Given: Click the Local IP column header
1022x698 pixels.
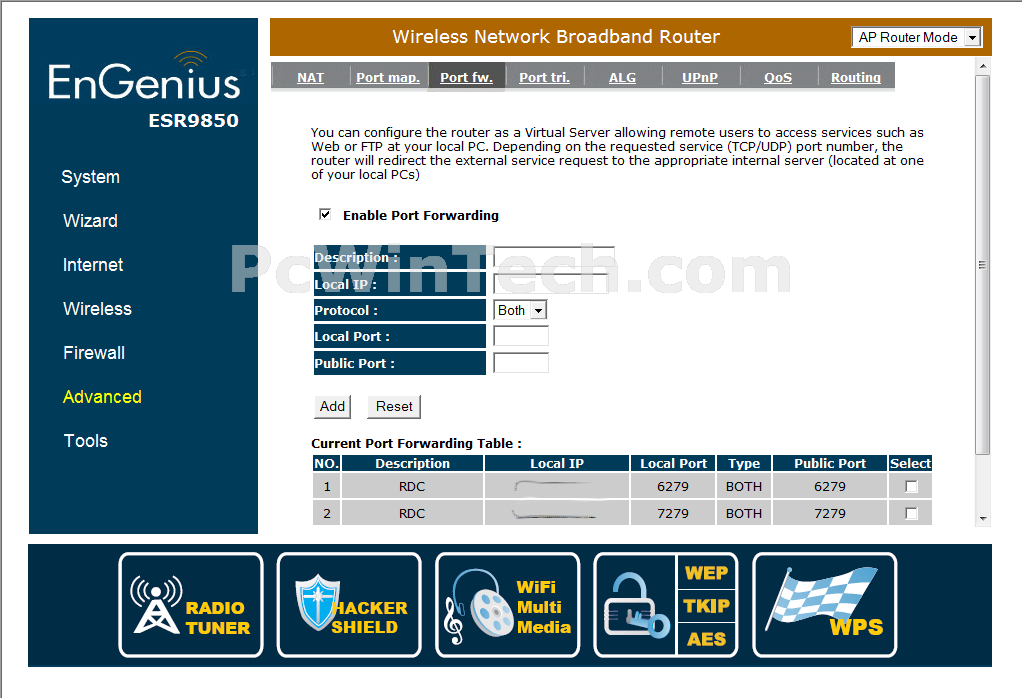Looking at the screenshot, I should 557,463.
